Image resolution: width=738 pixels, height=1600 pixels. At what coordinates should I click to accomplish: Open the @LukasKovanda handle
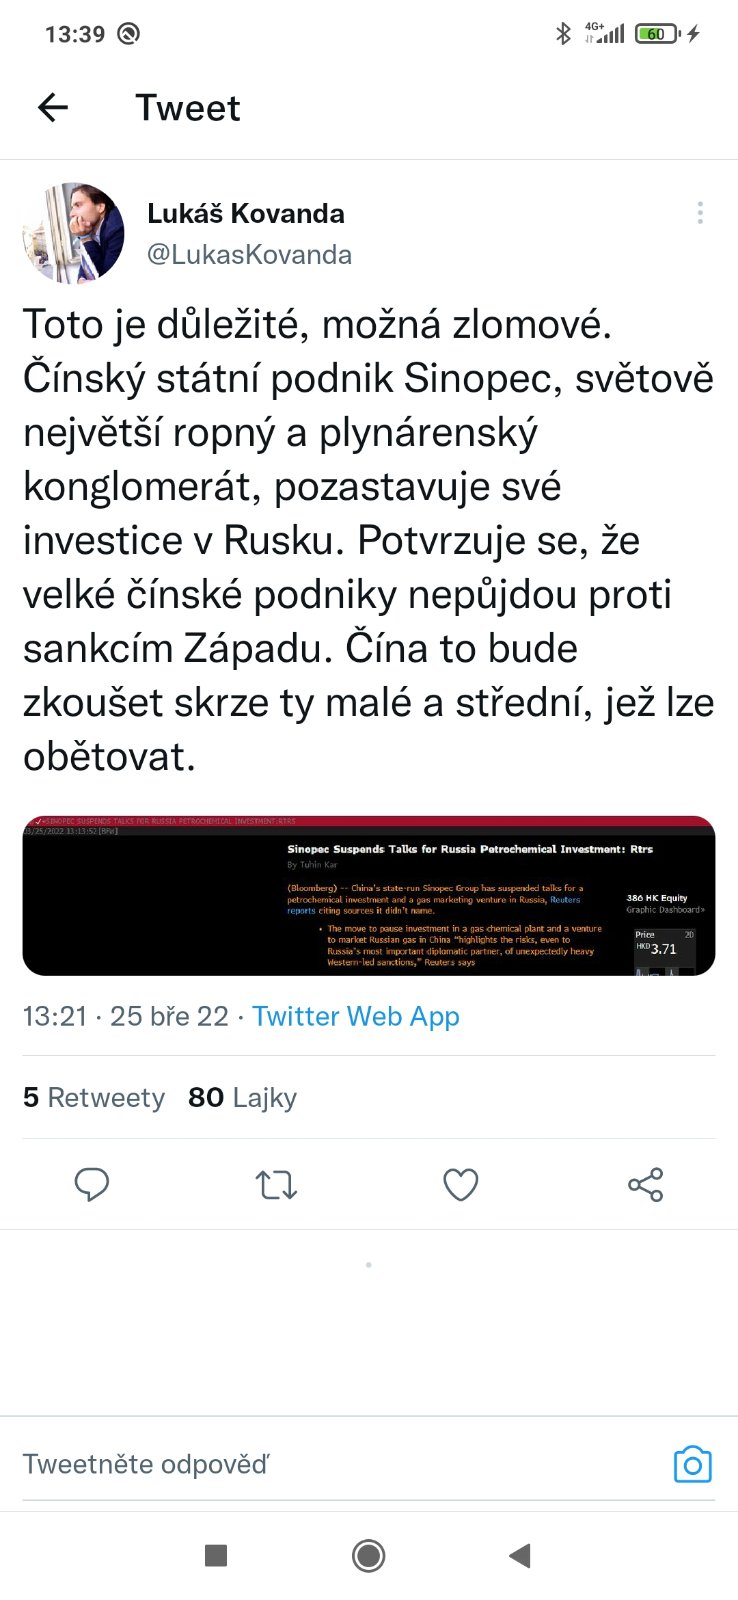[249, 255]
